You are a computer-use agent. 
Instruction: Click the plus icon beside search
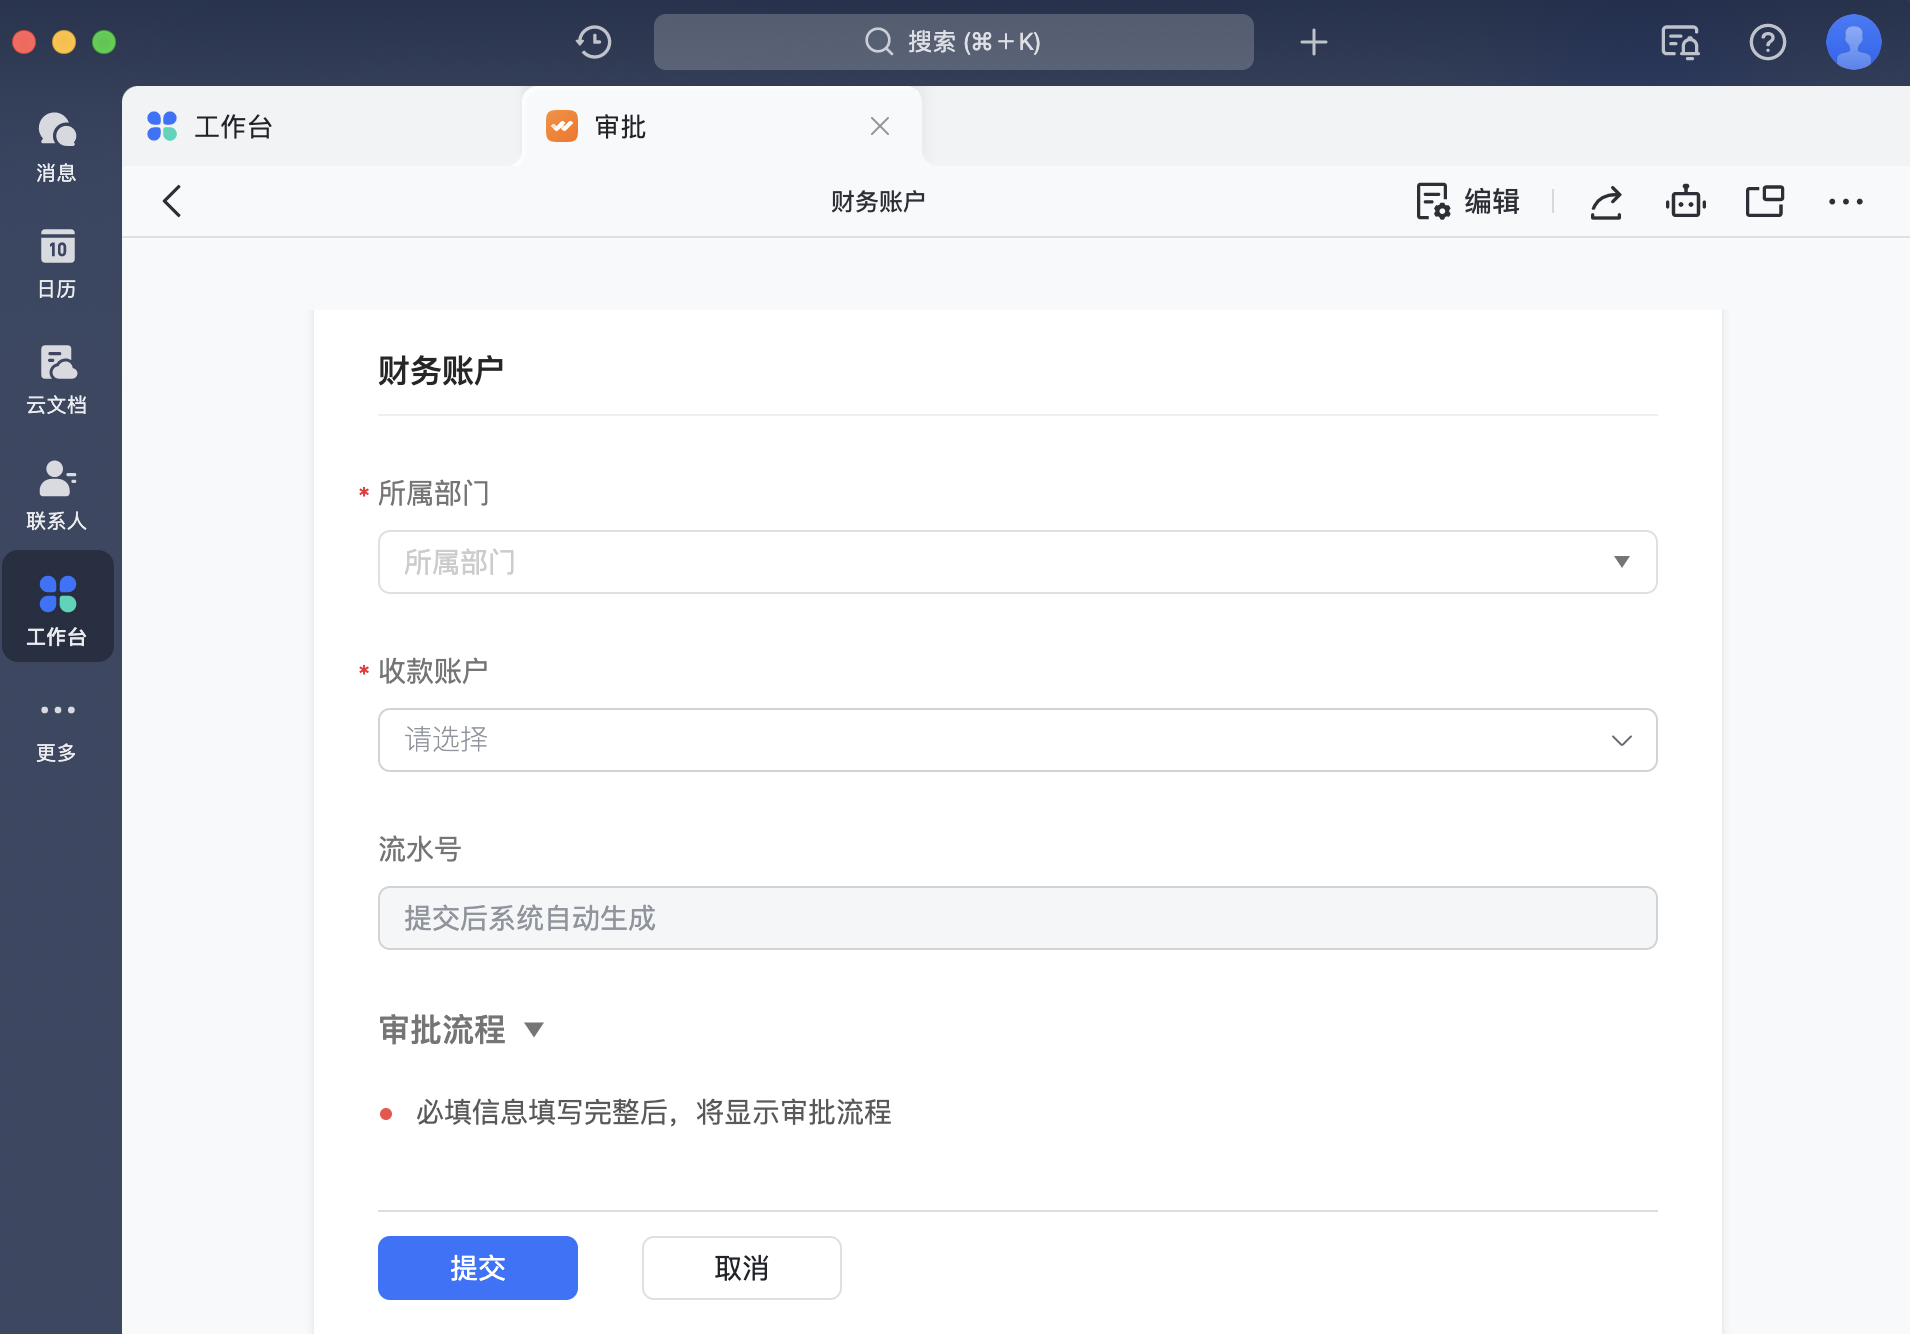pyautogui.click(x=1313, y=42)
